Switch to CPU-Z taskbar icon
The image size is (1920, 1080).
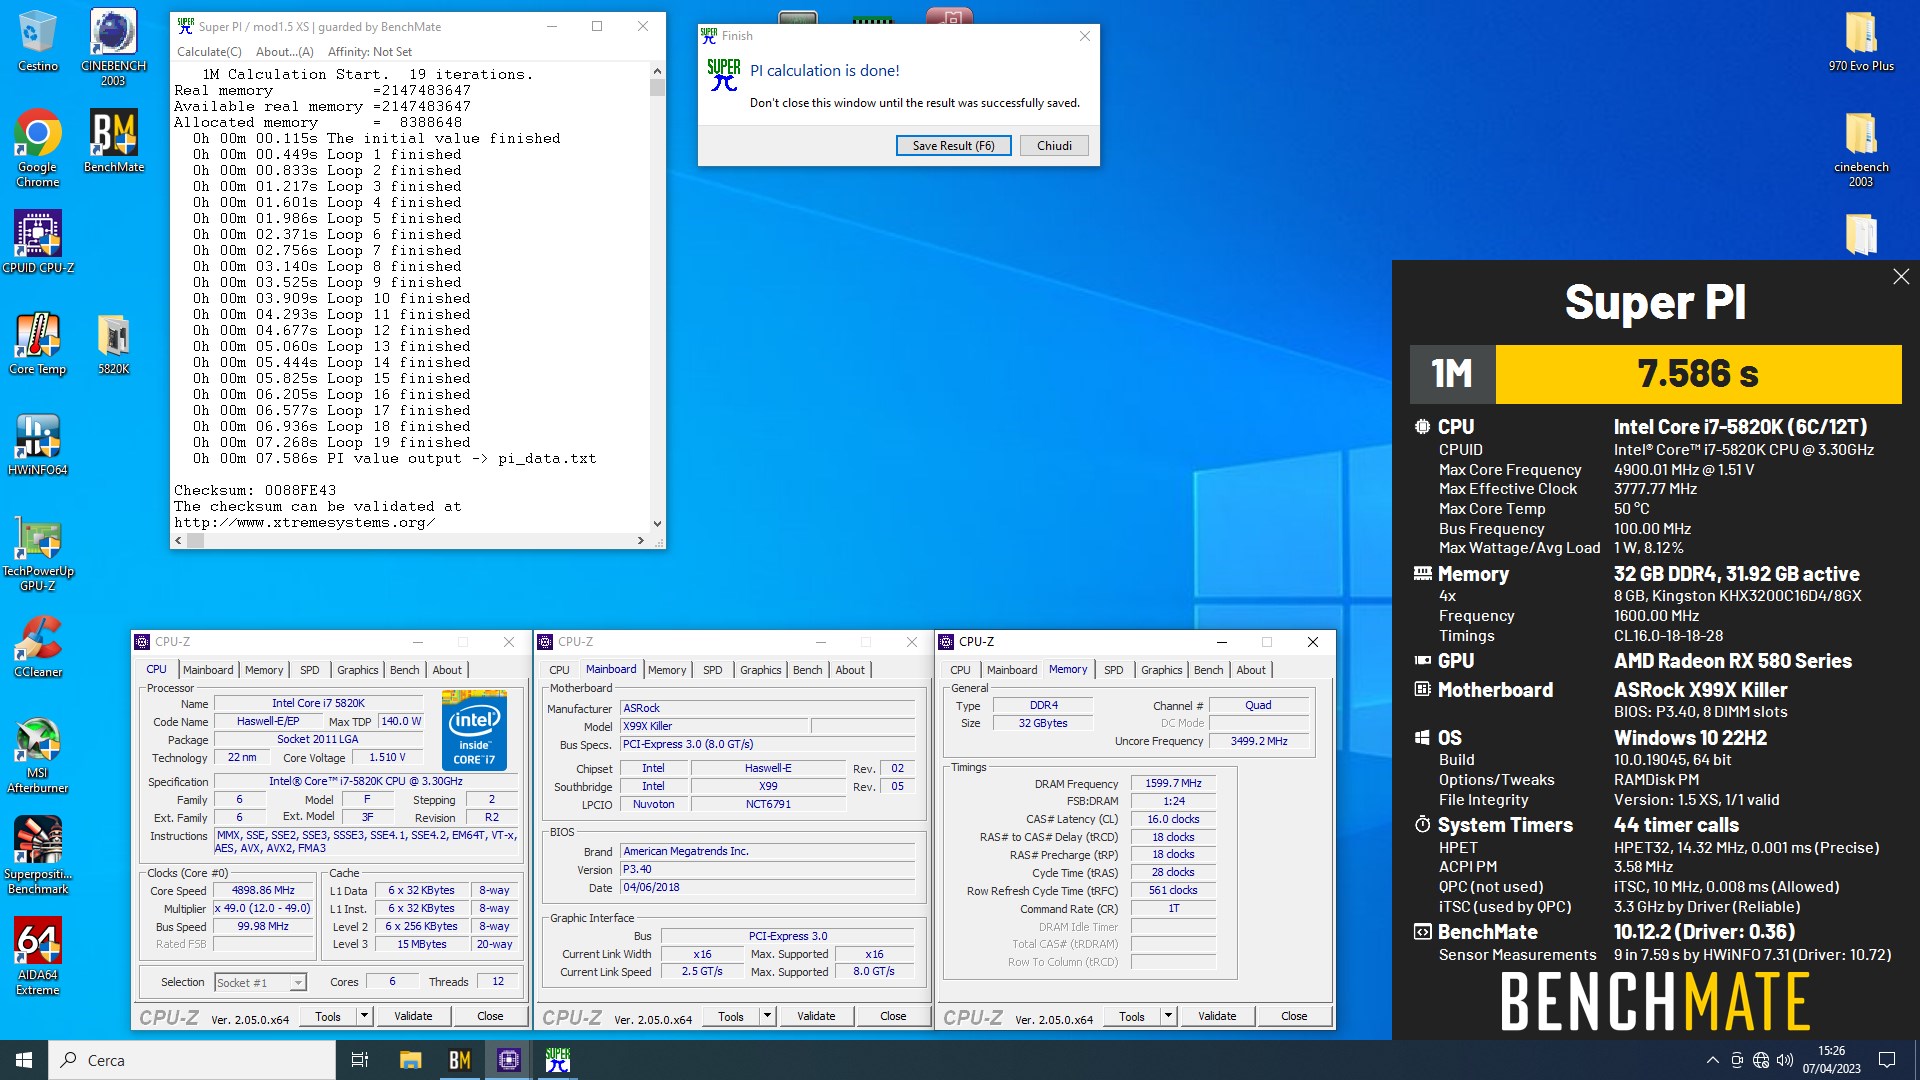(508, 1060)
